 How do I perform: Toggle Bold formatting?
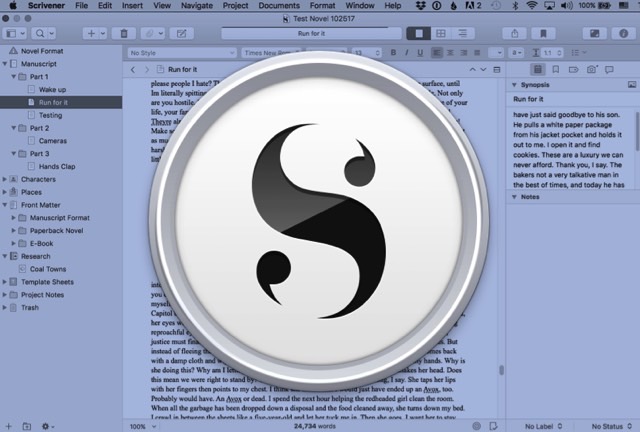pos(393,53)
